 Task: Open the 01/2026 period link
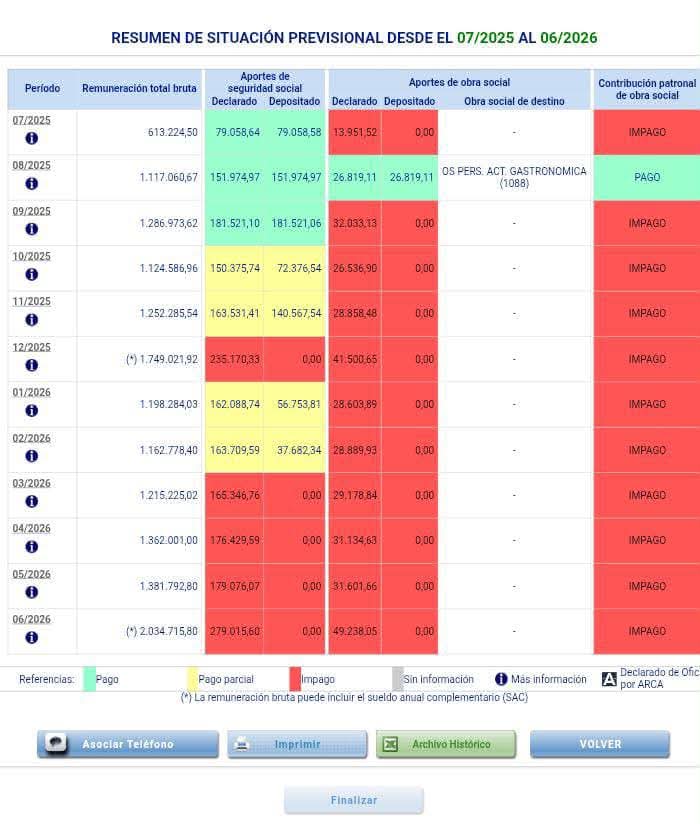(x=32, y=393)
